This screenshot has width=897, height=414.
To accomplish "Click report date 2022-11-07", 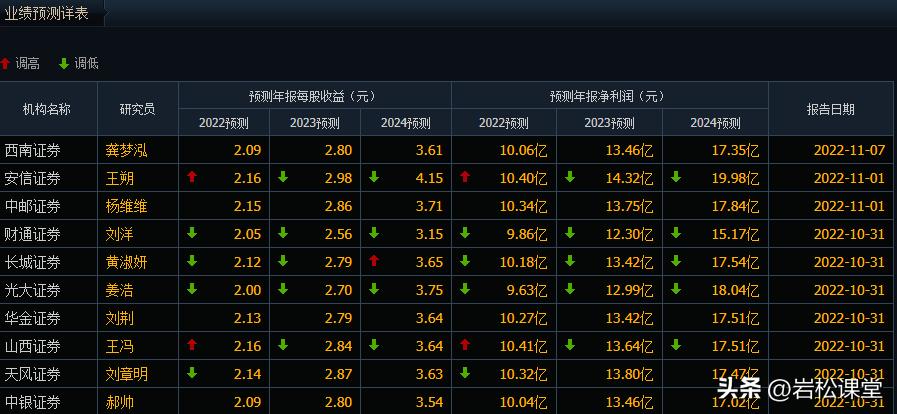I will 849,150.
